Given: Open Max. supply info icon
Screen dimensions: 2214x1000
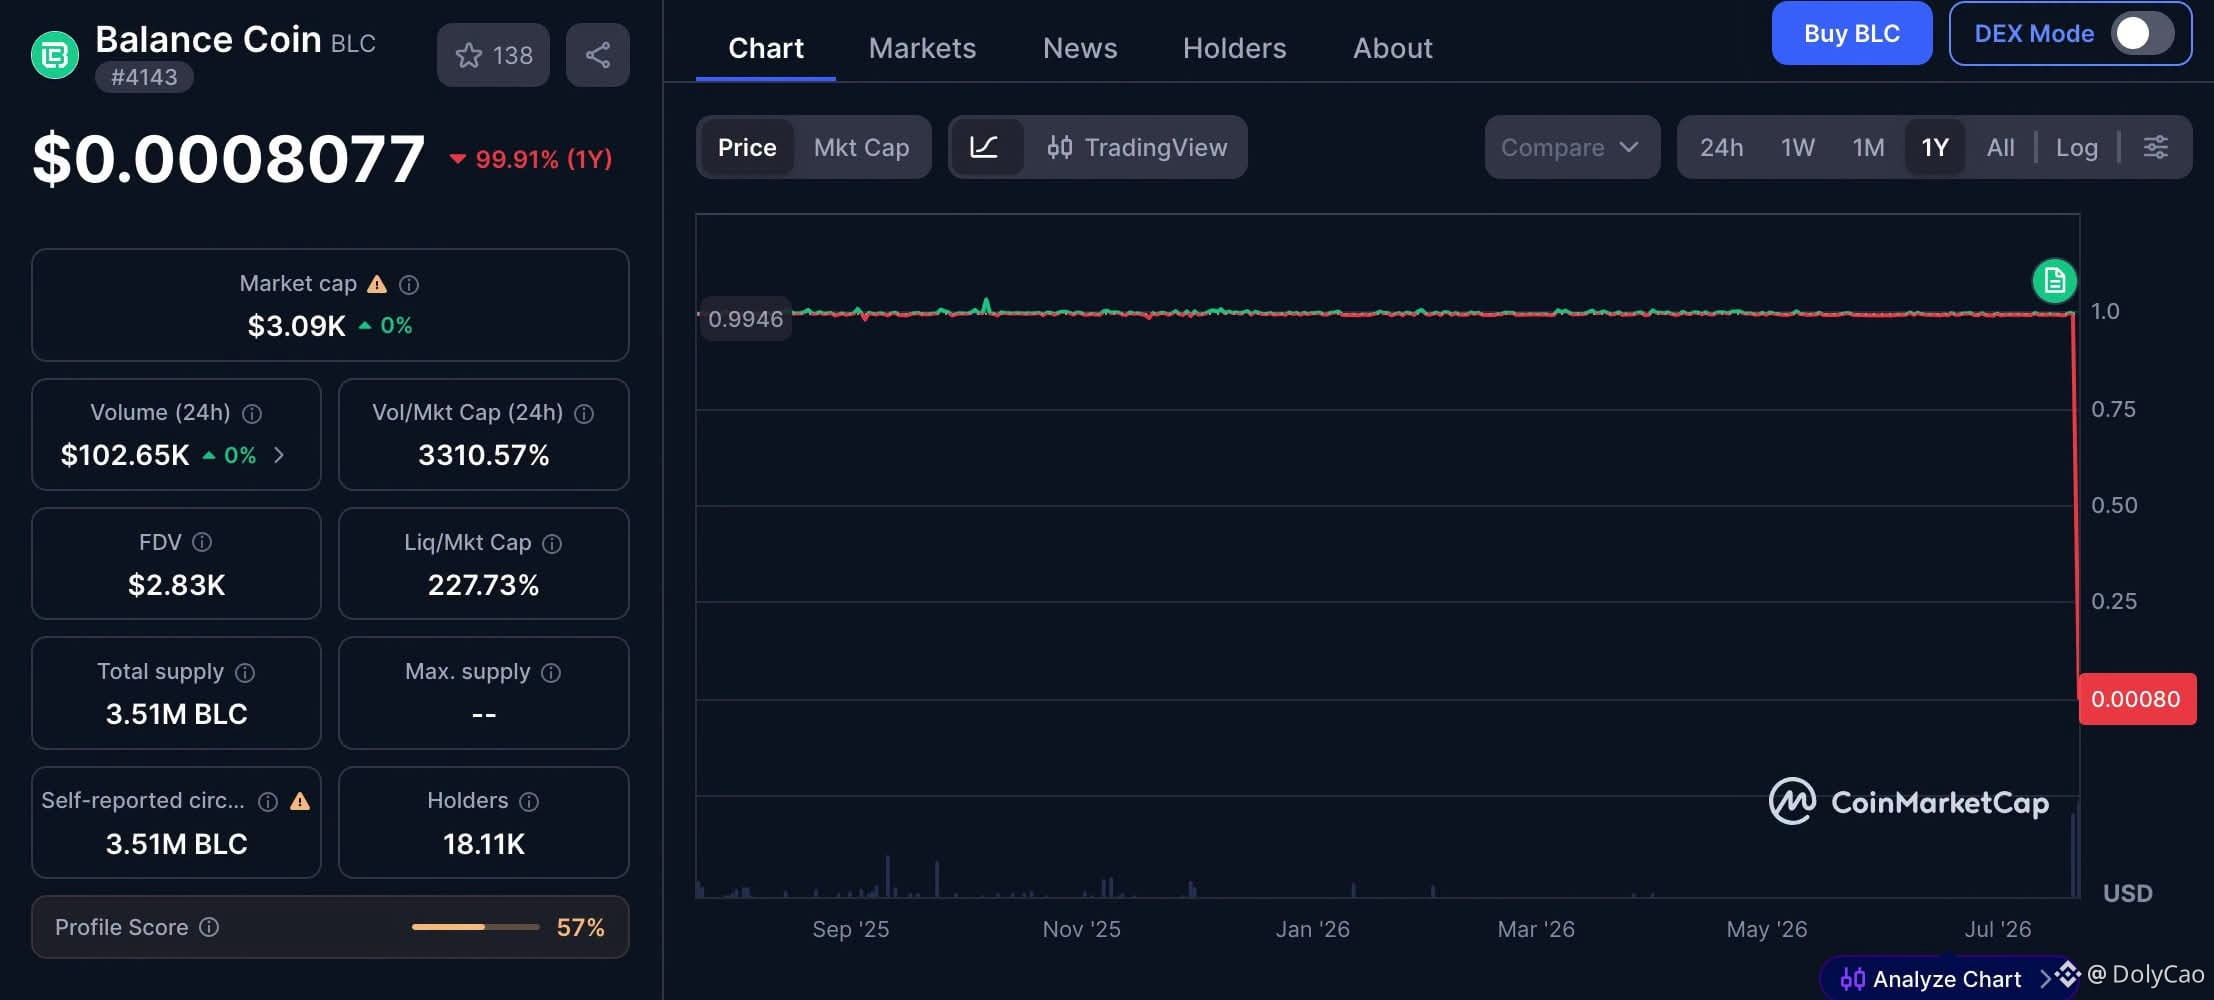Looking at the screenshot, I should pos(551,672).
